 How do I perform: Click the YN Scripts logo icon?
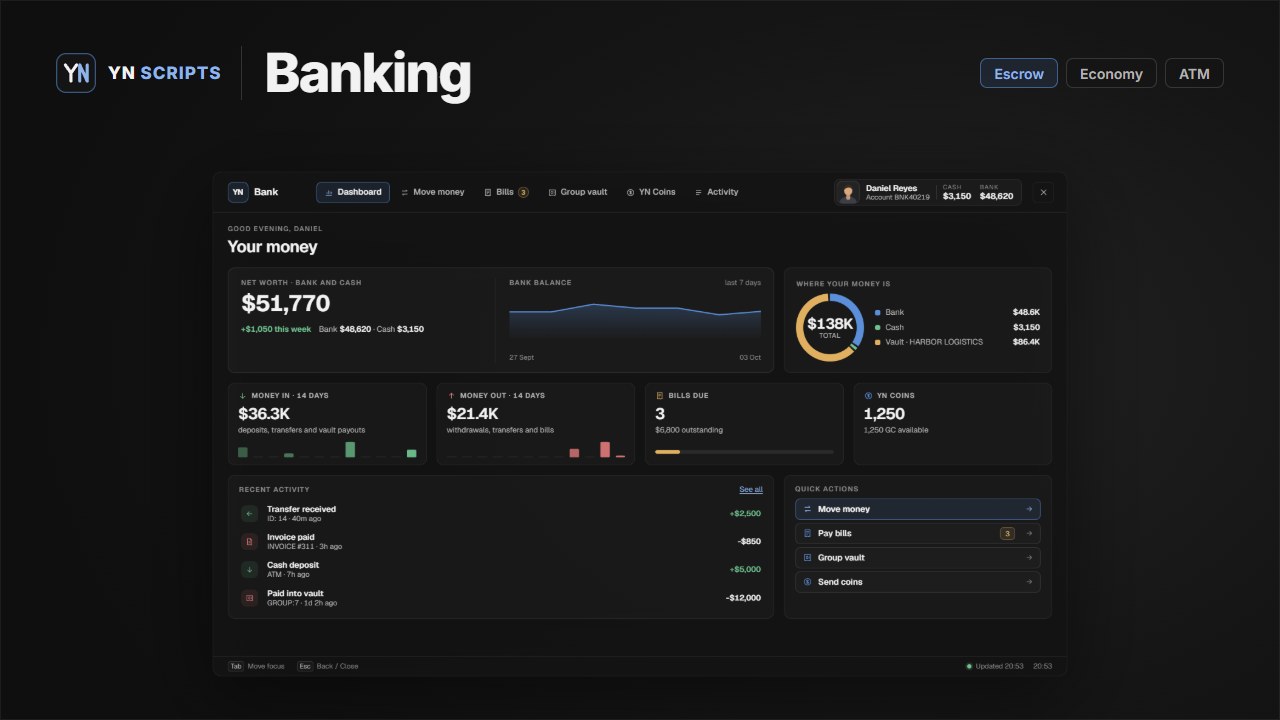(x=76, y=73)
